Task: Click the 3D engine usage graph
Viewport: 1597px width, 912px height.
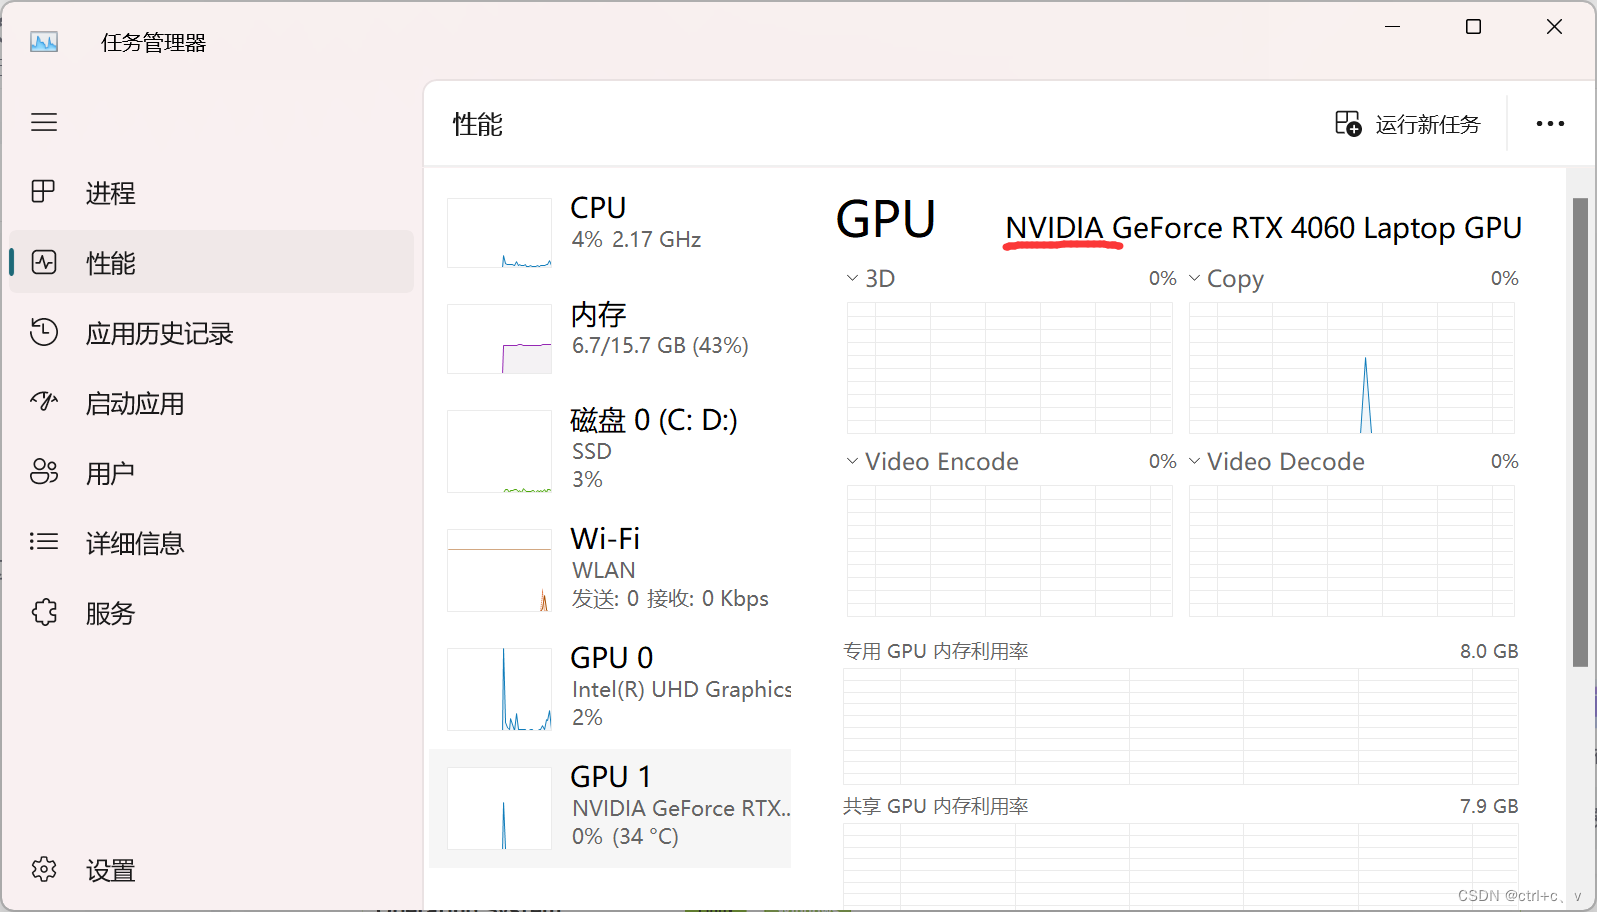Action: coord(1010,368)
